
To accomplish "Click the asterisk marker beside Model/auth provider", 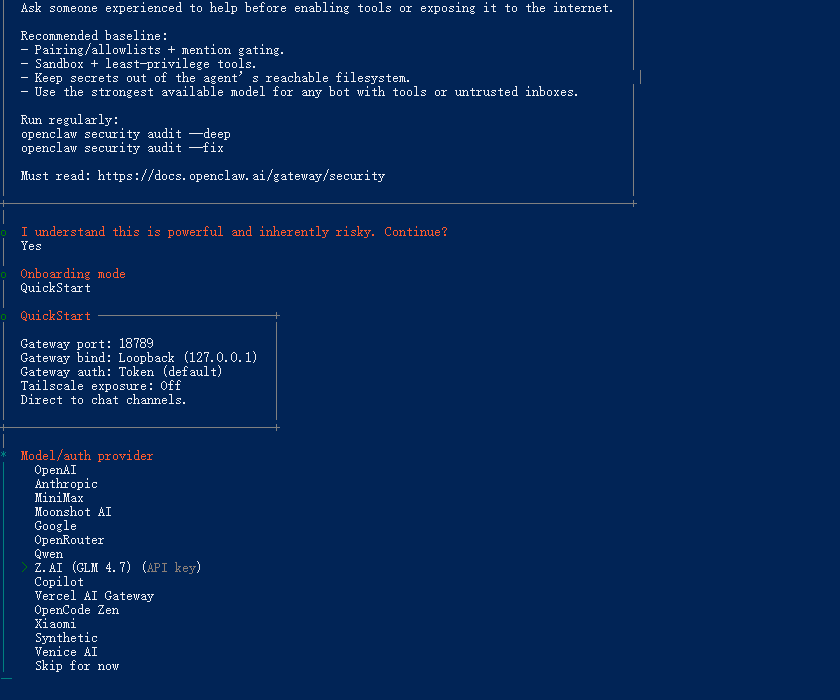I will tap(4, 455).
